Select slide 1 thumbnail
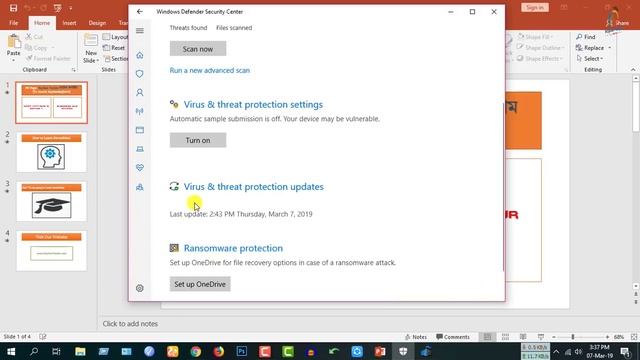 point(51,102)
